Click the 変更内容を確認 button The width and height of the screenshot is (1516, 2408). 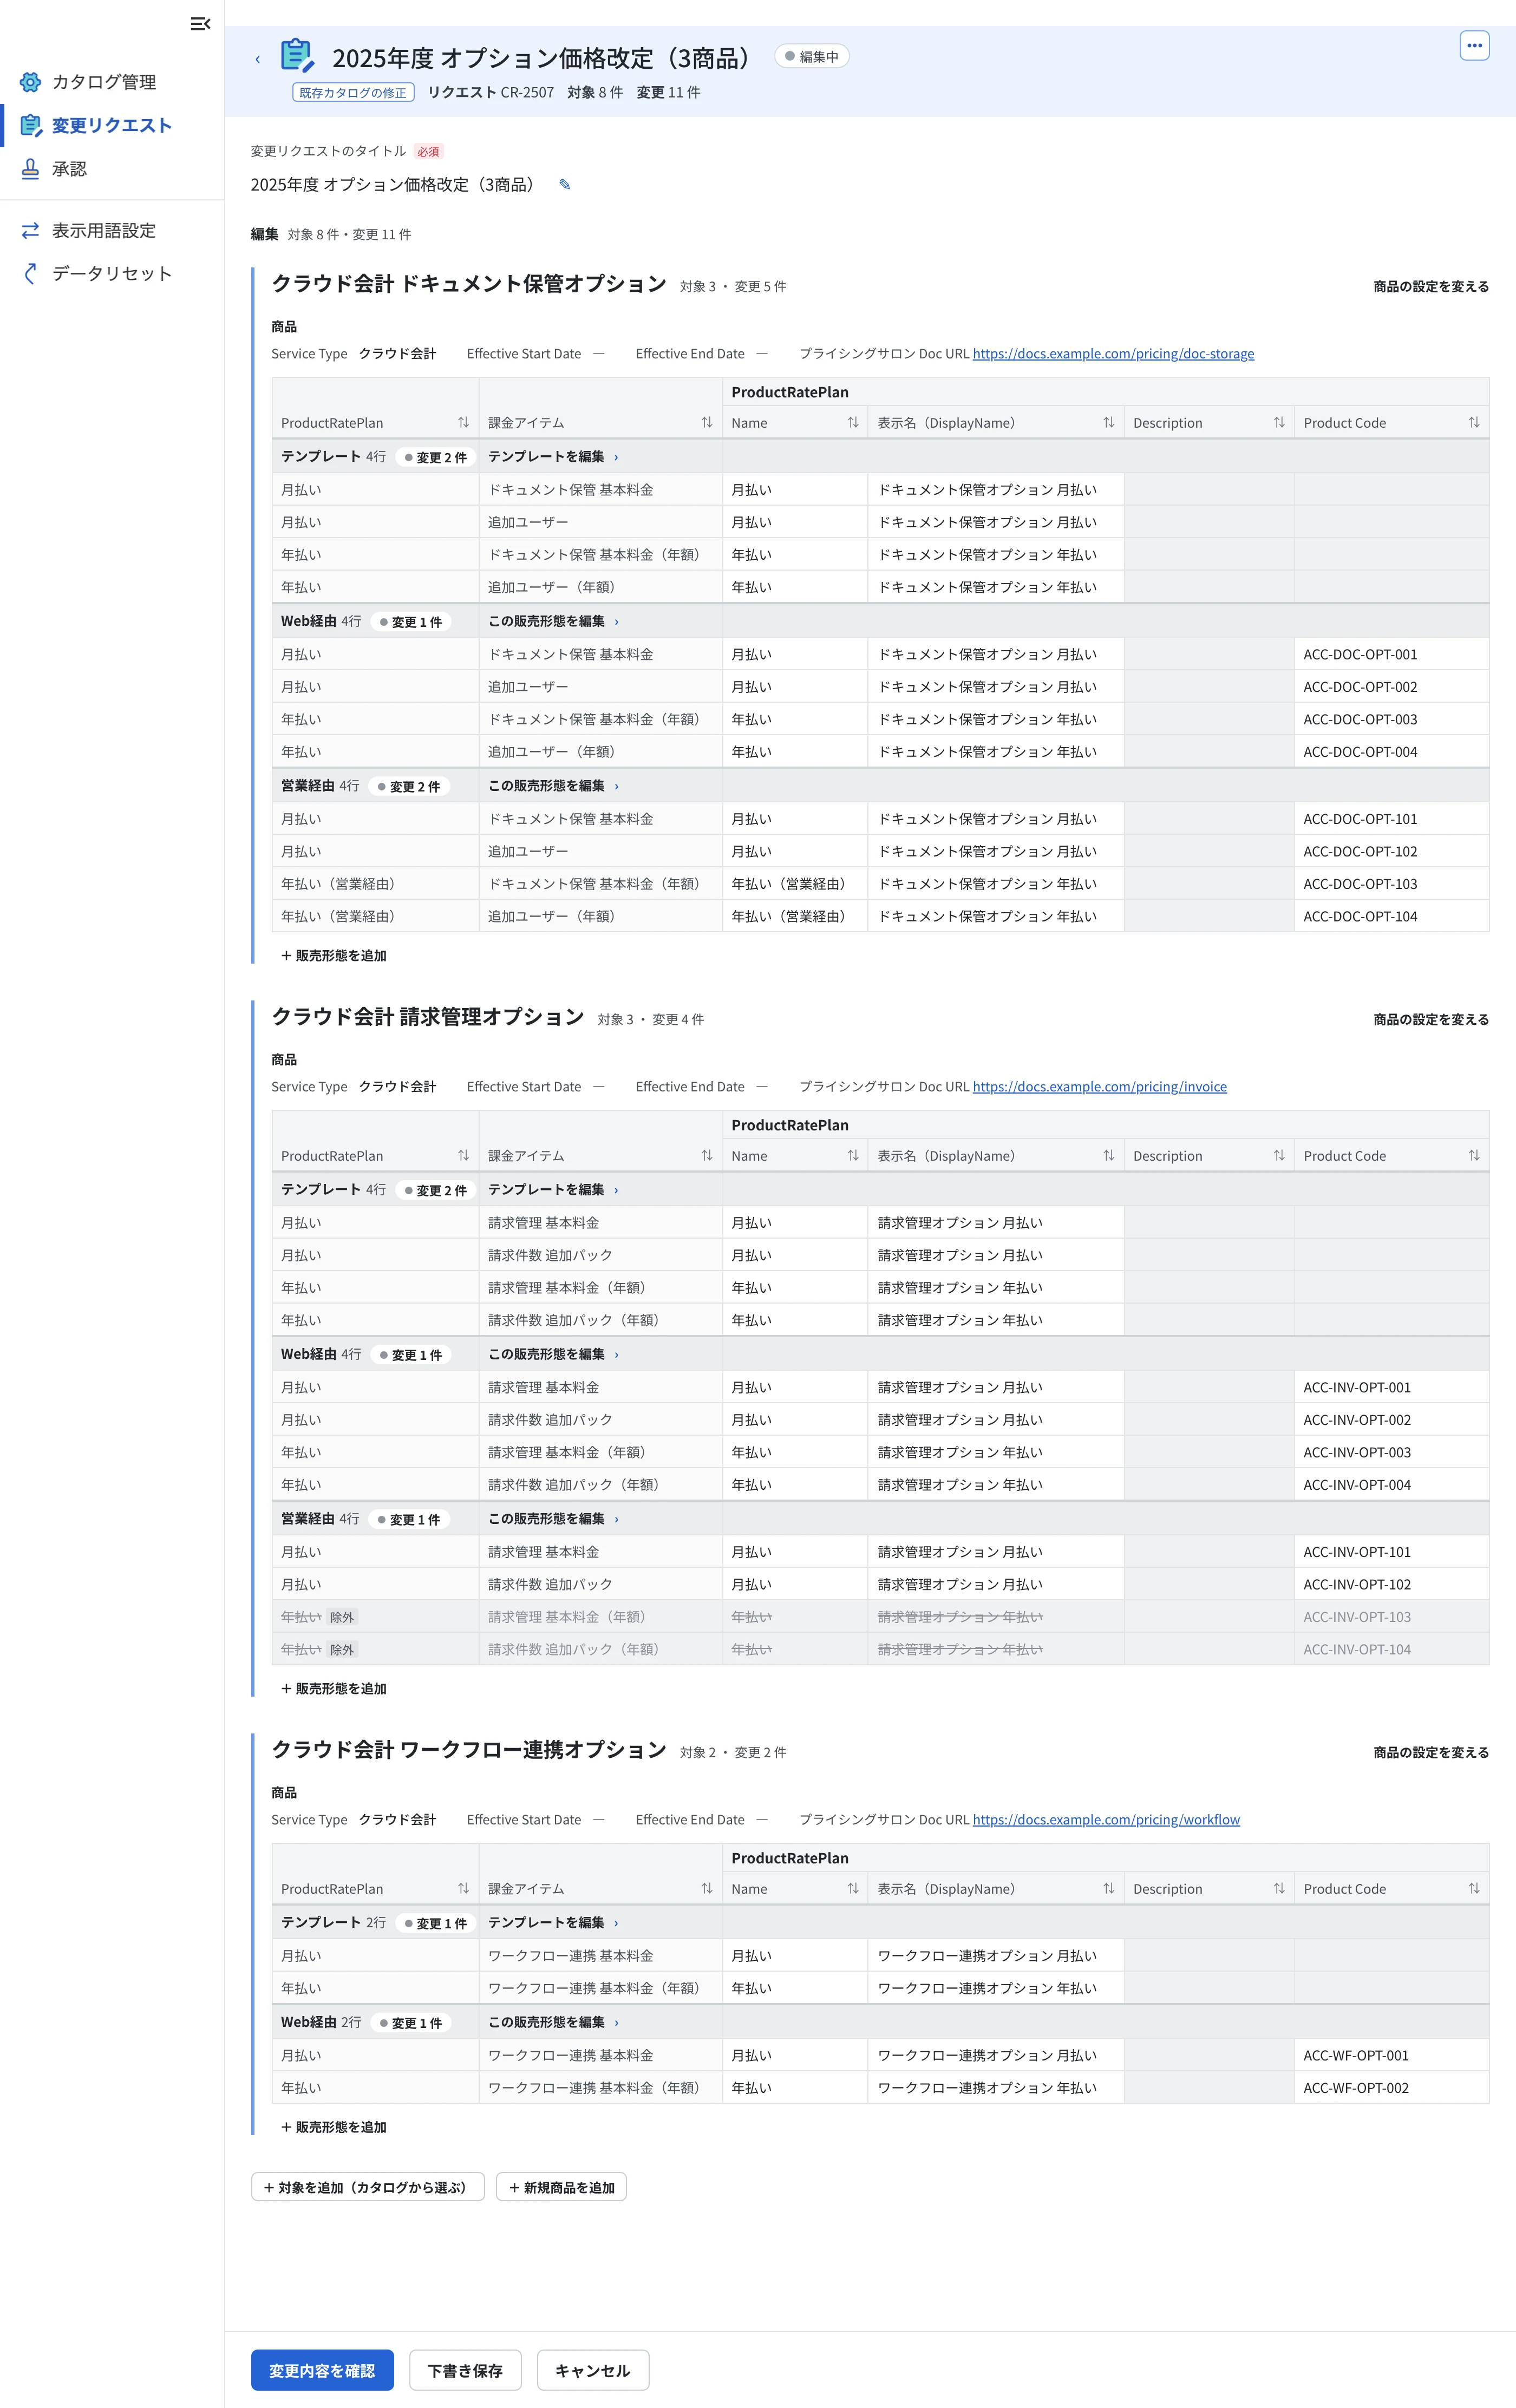click(322, 2370)
